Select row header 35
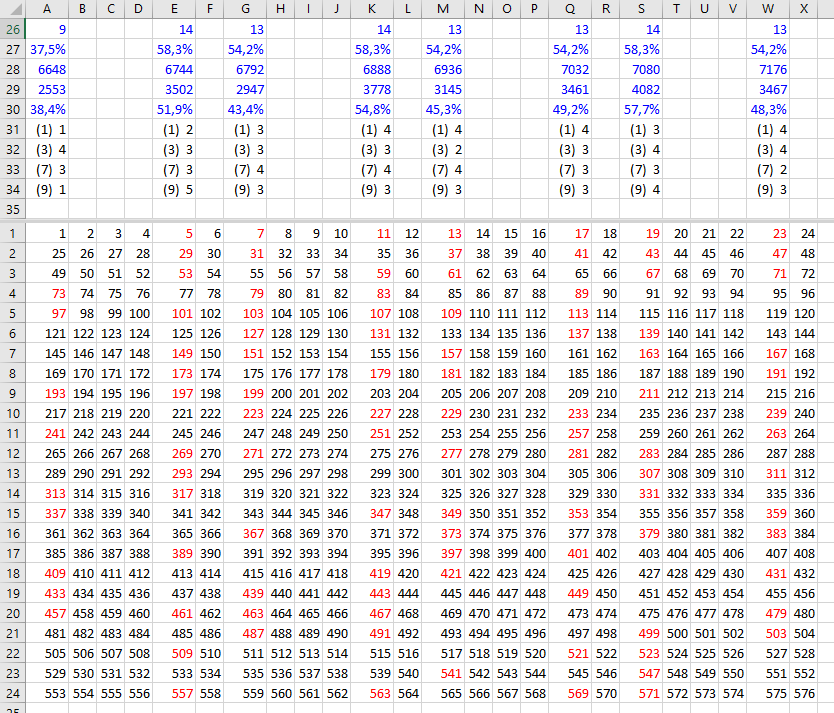The width and height of the screenshot is (834, 713). point(13,209)
